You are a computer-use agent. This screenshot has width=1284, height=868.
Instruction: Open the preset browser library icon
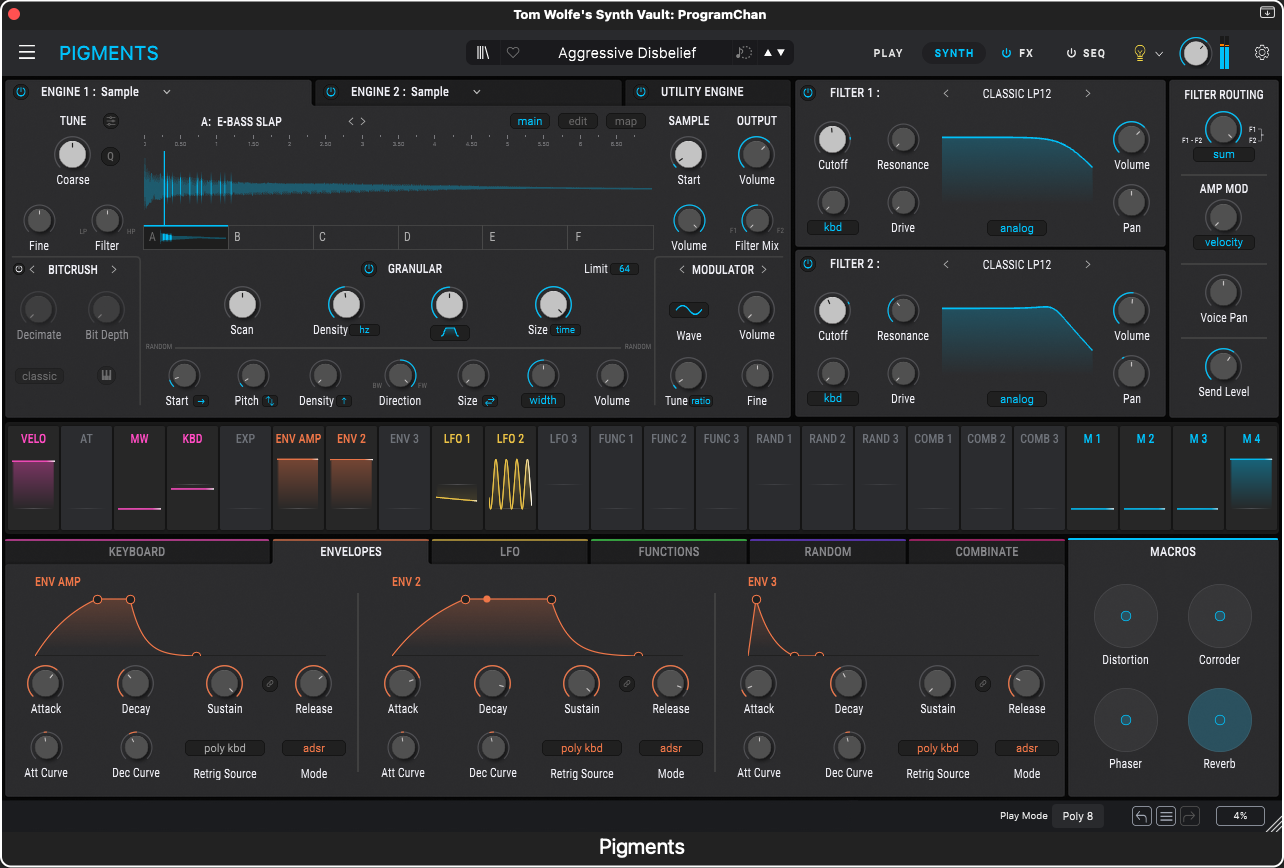(484, 53)
